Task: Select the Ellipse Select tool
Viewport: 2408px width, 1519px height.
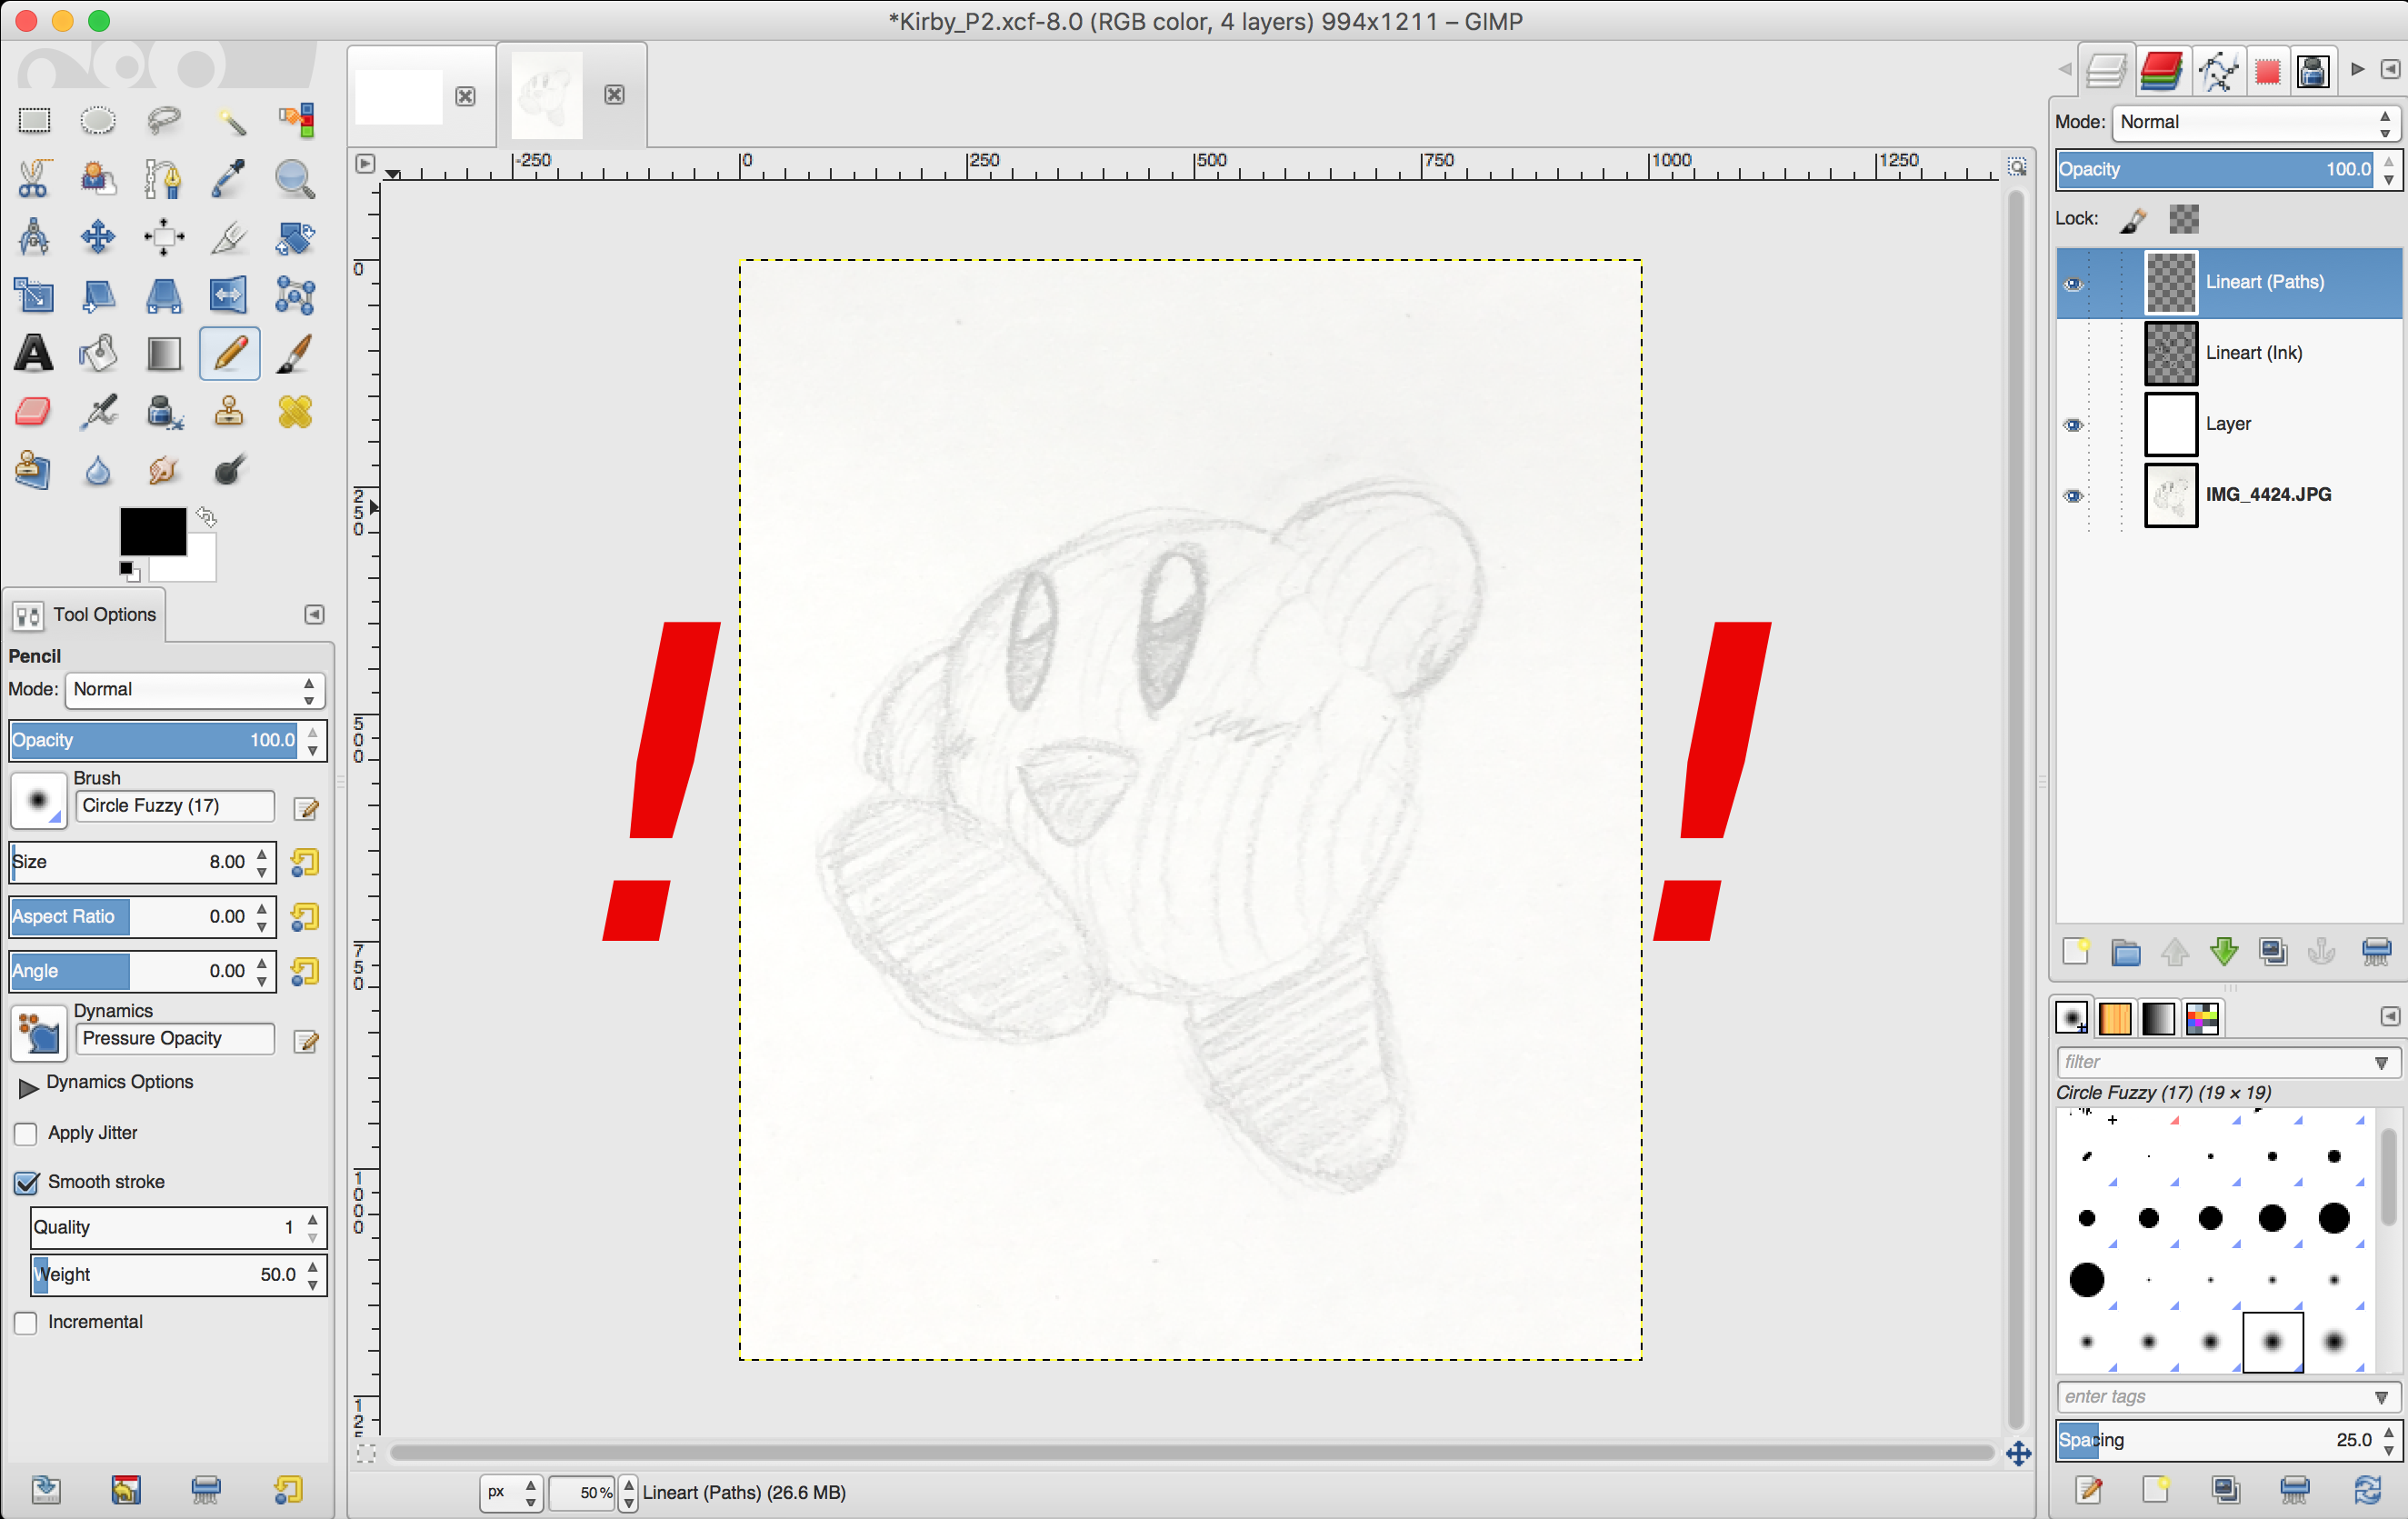Action: tap(98, 121)
